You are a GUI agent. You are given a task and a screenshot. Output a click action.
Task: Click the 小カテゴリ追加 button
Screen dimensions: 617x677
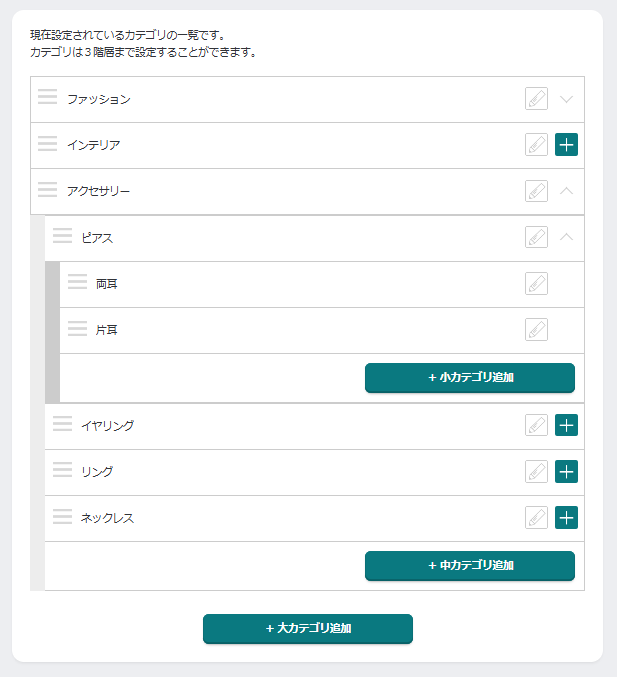tap(470, 378)
